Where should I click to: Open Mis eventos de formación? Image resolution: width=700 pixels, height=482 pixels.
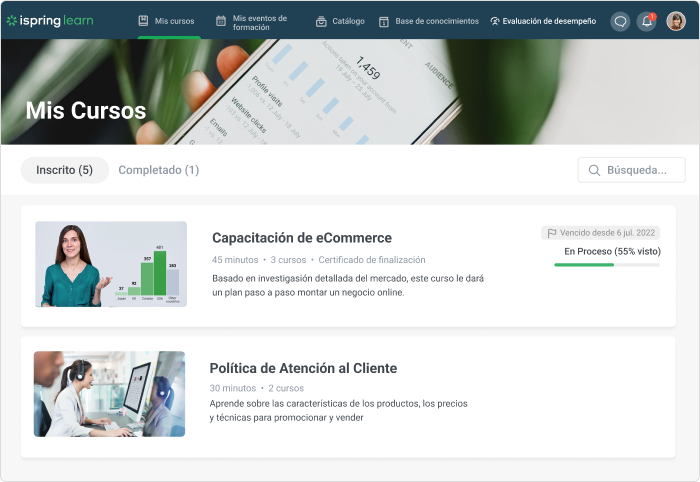[252, 22]
